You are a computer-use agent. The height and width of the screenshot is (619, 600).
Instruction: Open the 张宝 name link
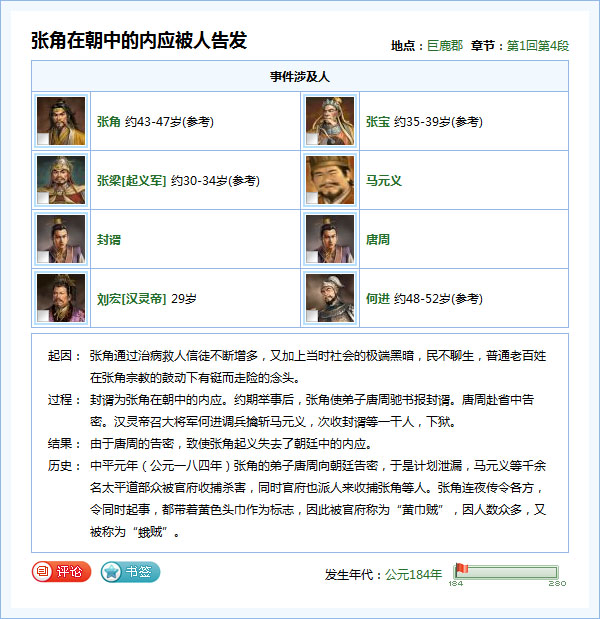pyautogui.click(x=378, y=122)
